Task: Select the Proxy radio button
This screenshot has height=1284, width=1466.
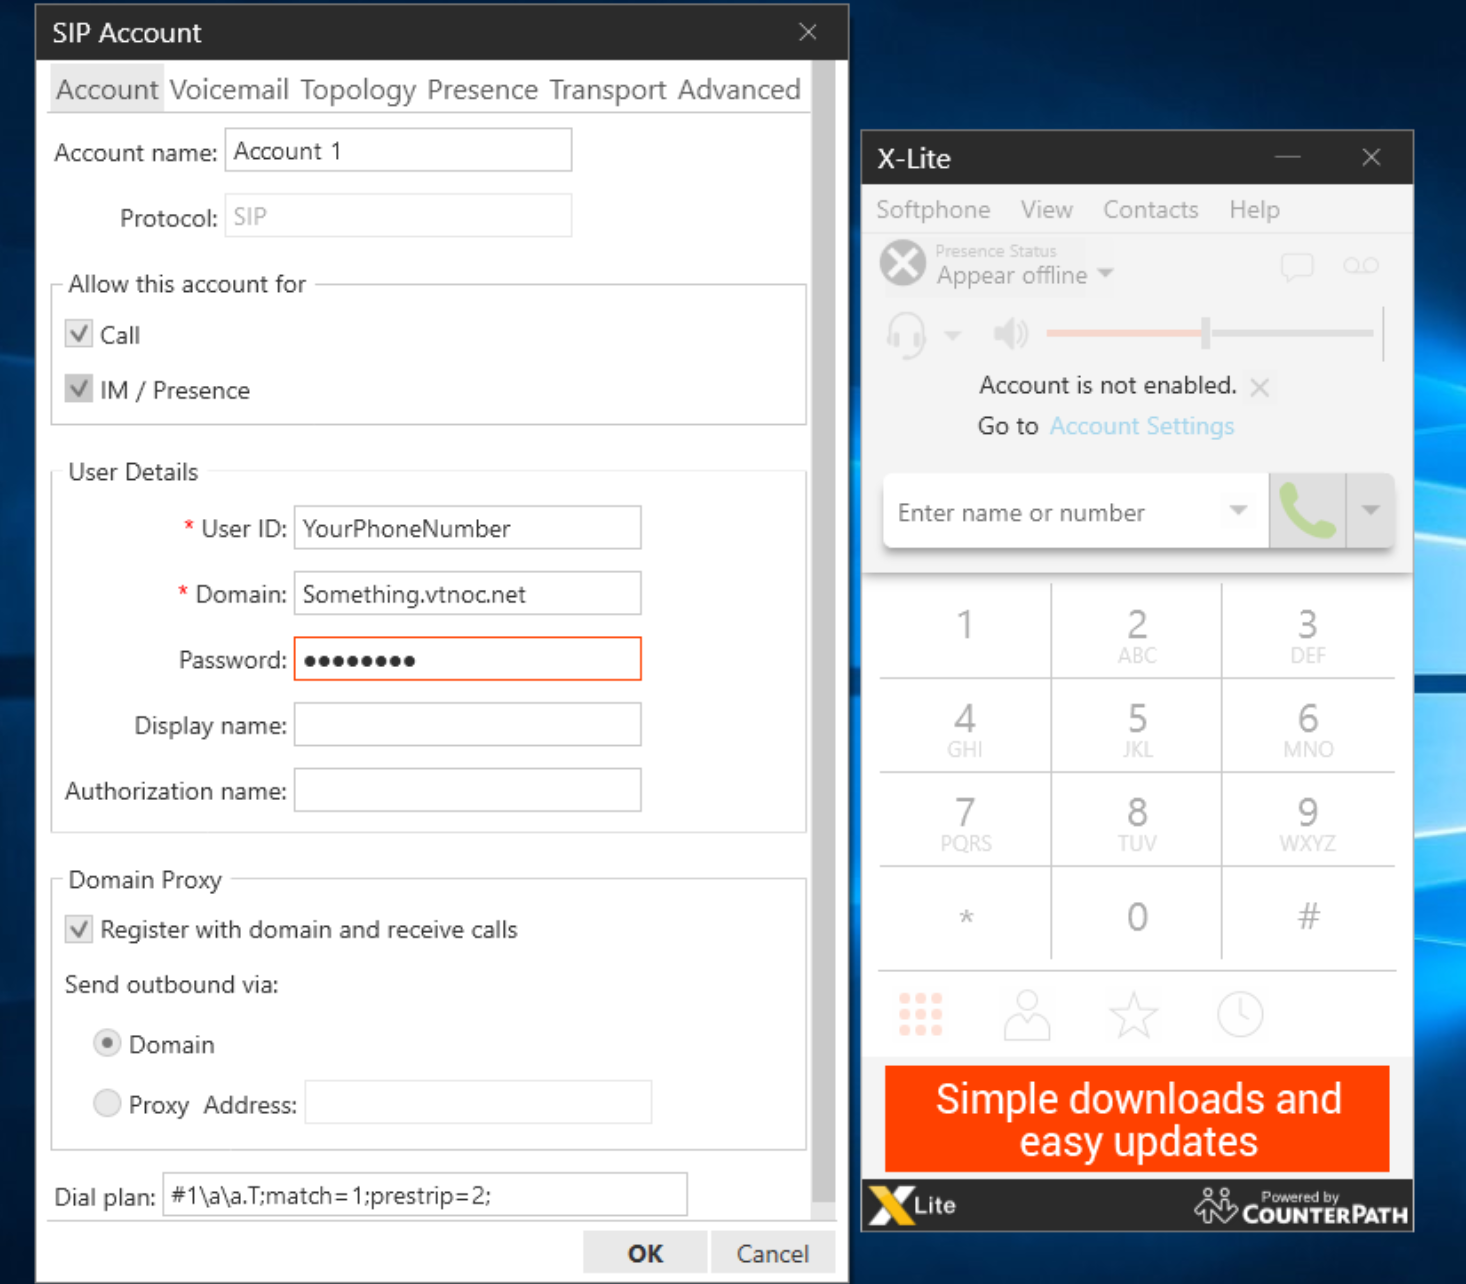Action: 107,1103
